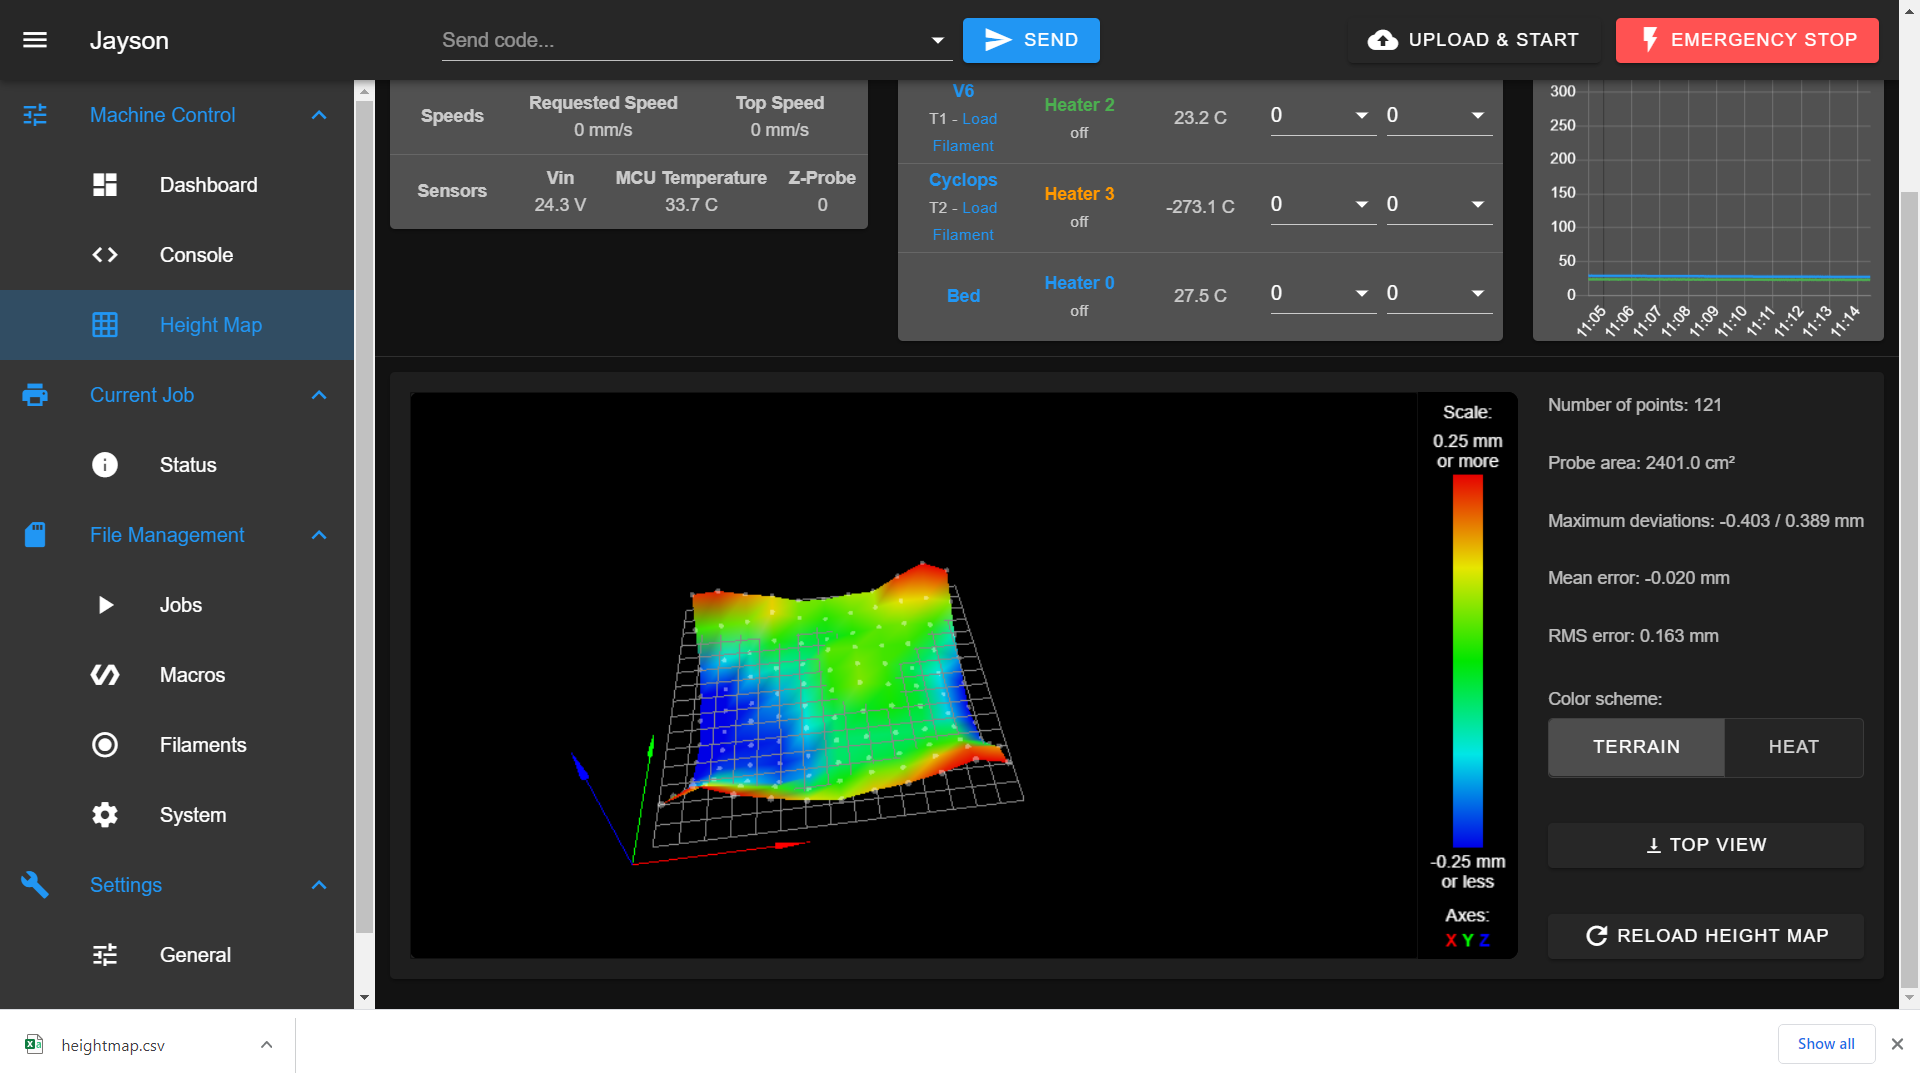This screenshot has width=1920, height=1080.
Task: Click Show all downloads
Action: (x=1826, y=1044)
